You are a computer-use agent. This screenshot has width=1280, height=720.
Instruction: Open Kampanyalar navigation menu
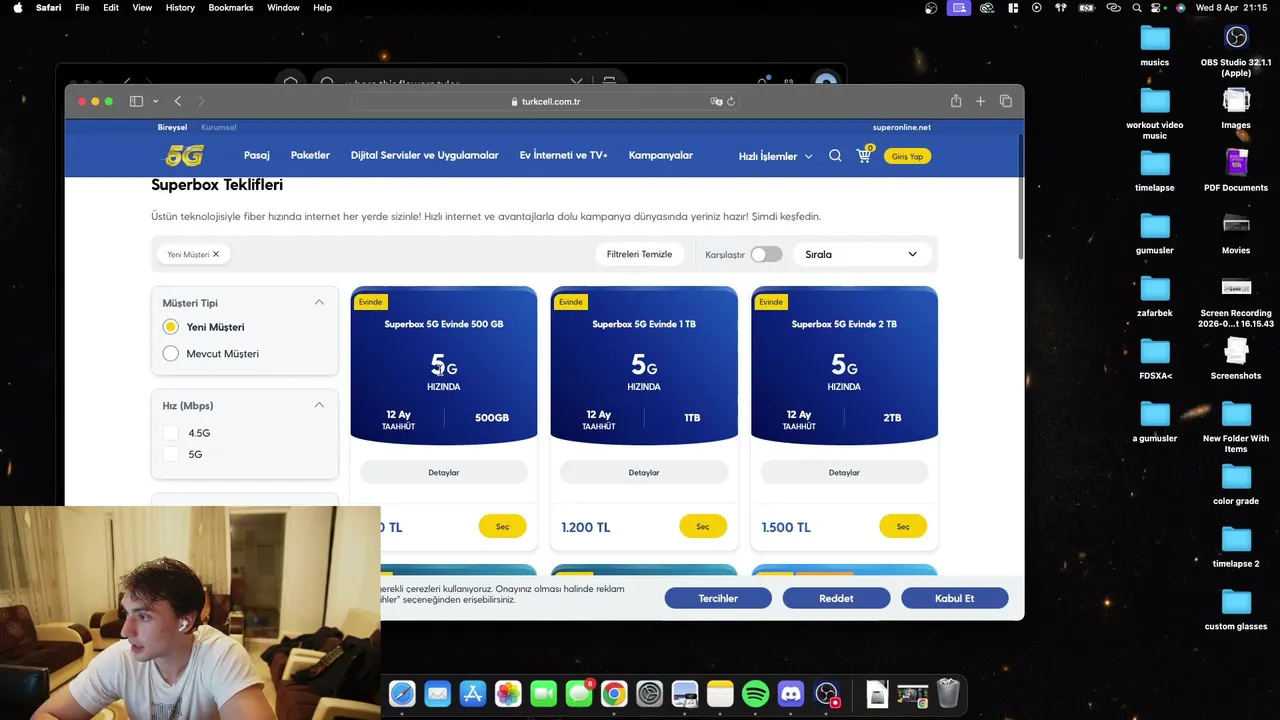(660, 155)
